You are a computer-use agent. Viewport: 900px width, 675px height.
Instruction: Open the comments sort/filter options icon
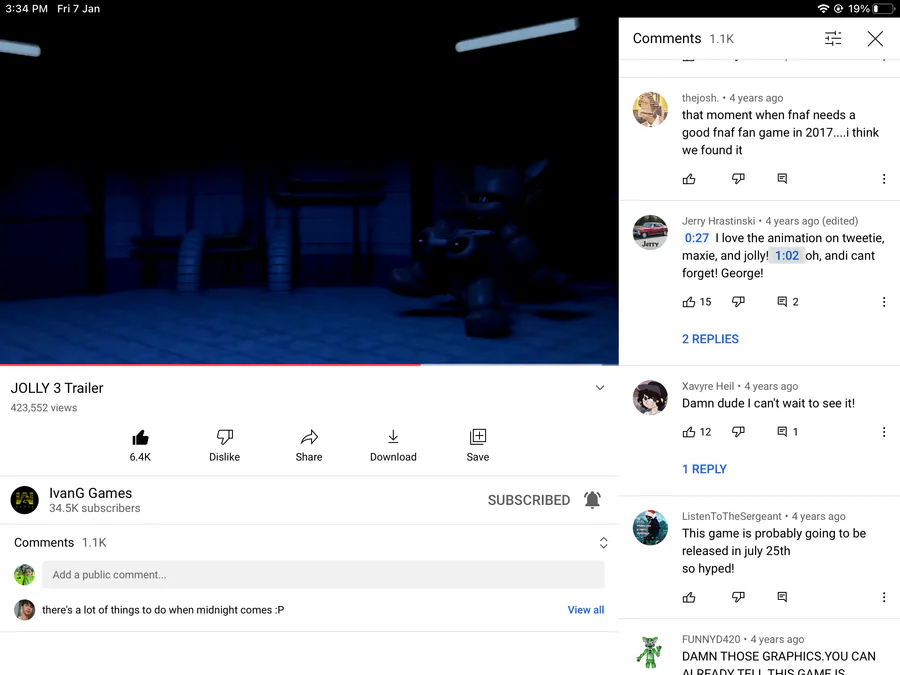833,38
